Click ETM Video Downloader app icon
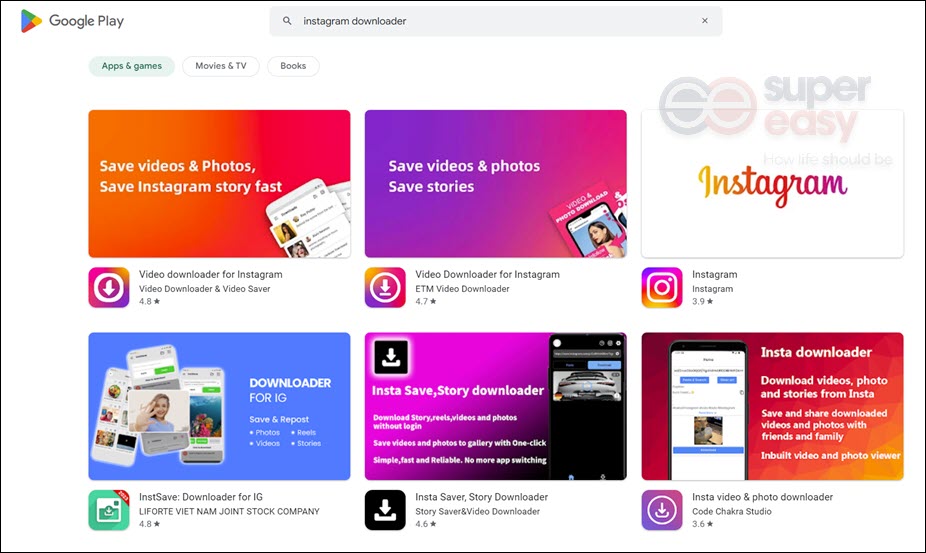 point(385,288)
